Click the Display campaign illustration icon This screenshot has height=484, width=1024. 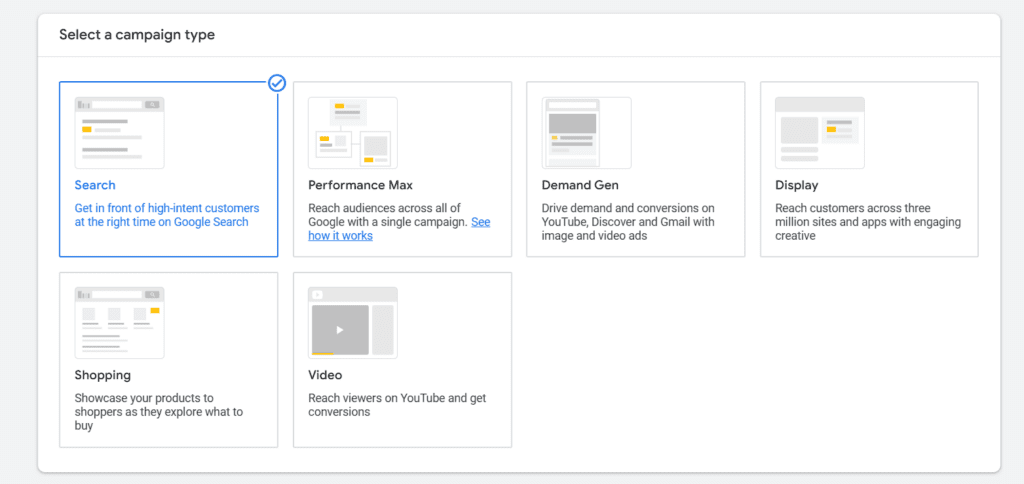click(x=820, y=133)
